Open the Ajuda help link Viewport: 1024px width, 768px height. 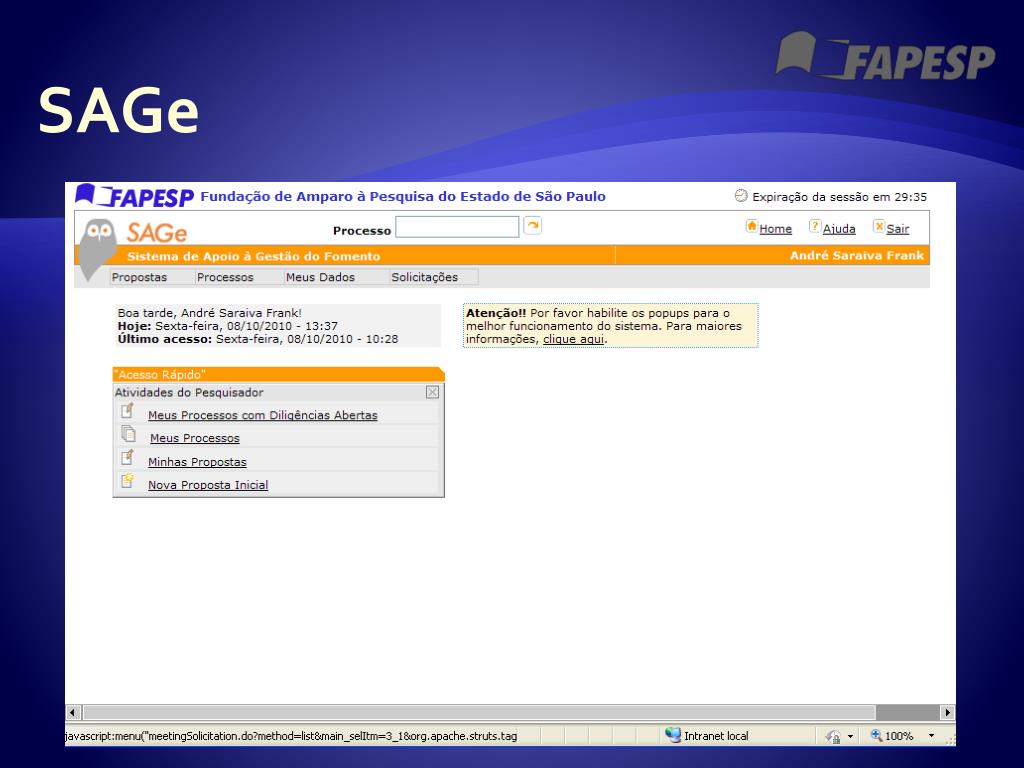click(839, 229)
